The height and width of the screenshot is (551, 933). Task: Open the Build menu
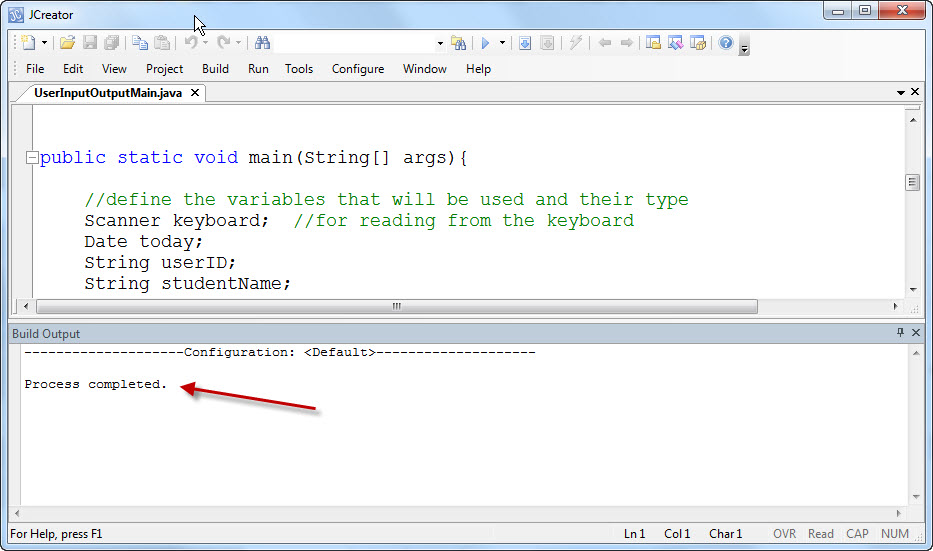tap(215, 69)
